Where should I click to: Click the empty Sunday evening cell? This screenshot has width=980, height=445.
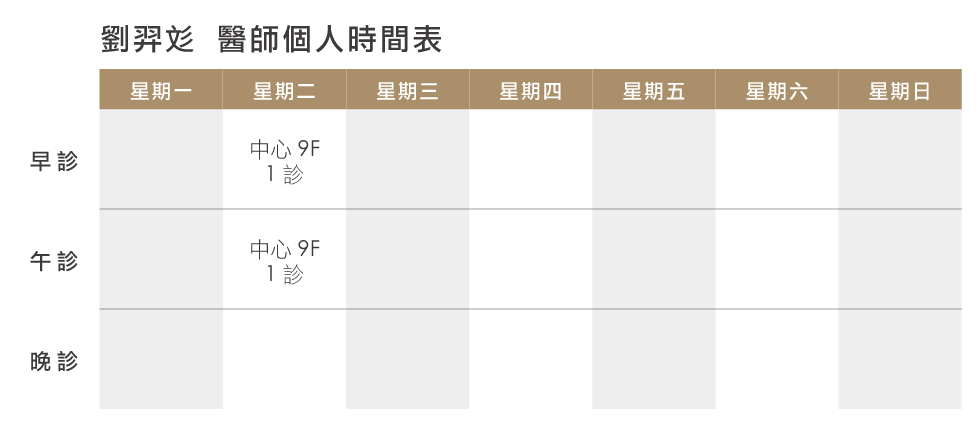point(899,360)
